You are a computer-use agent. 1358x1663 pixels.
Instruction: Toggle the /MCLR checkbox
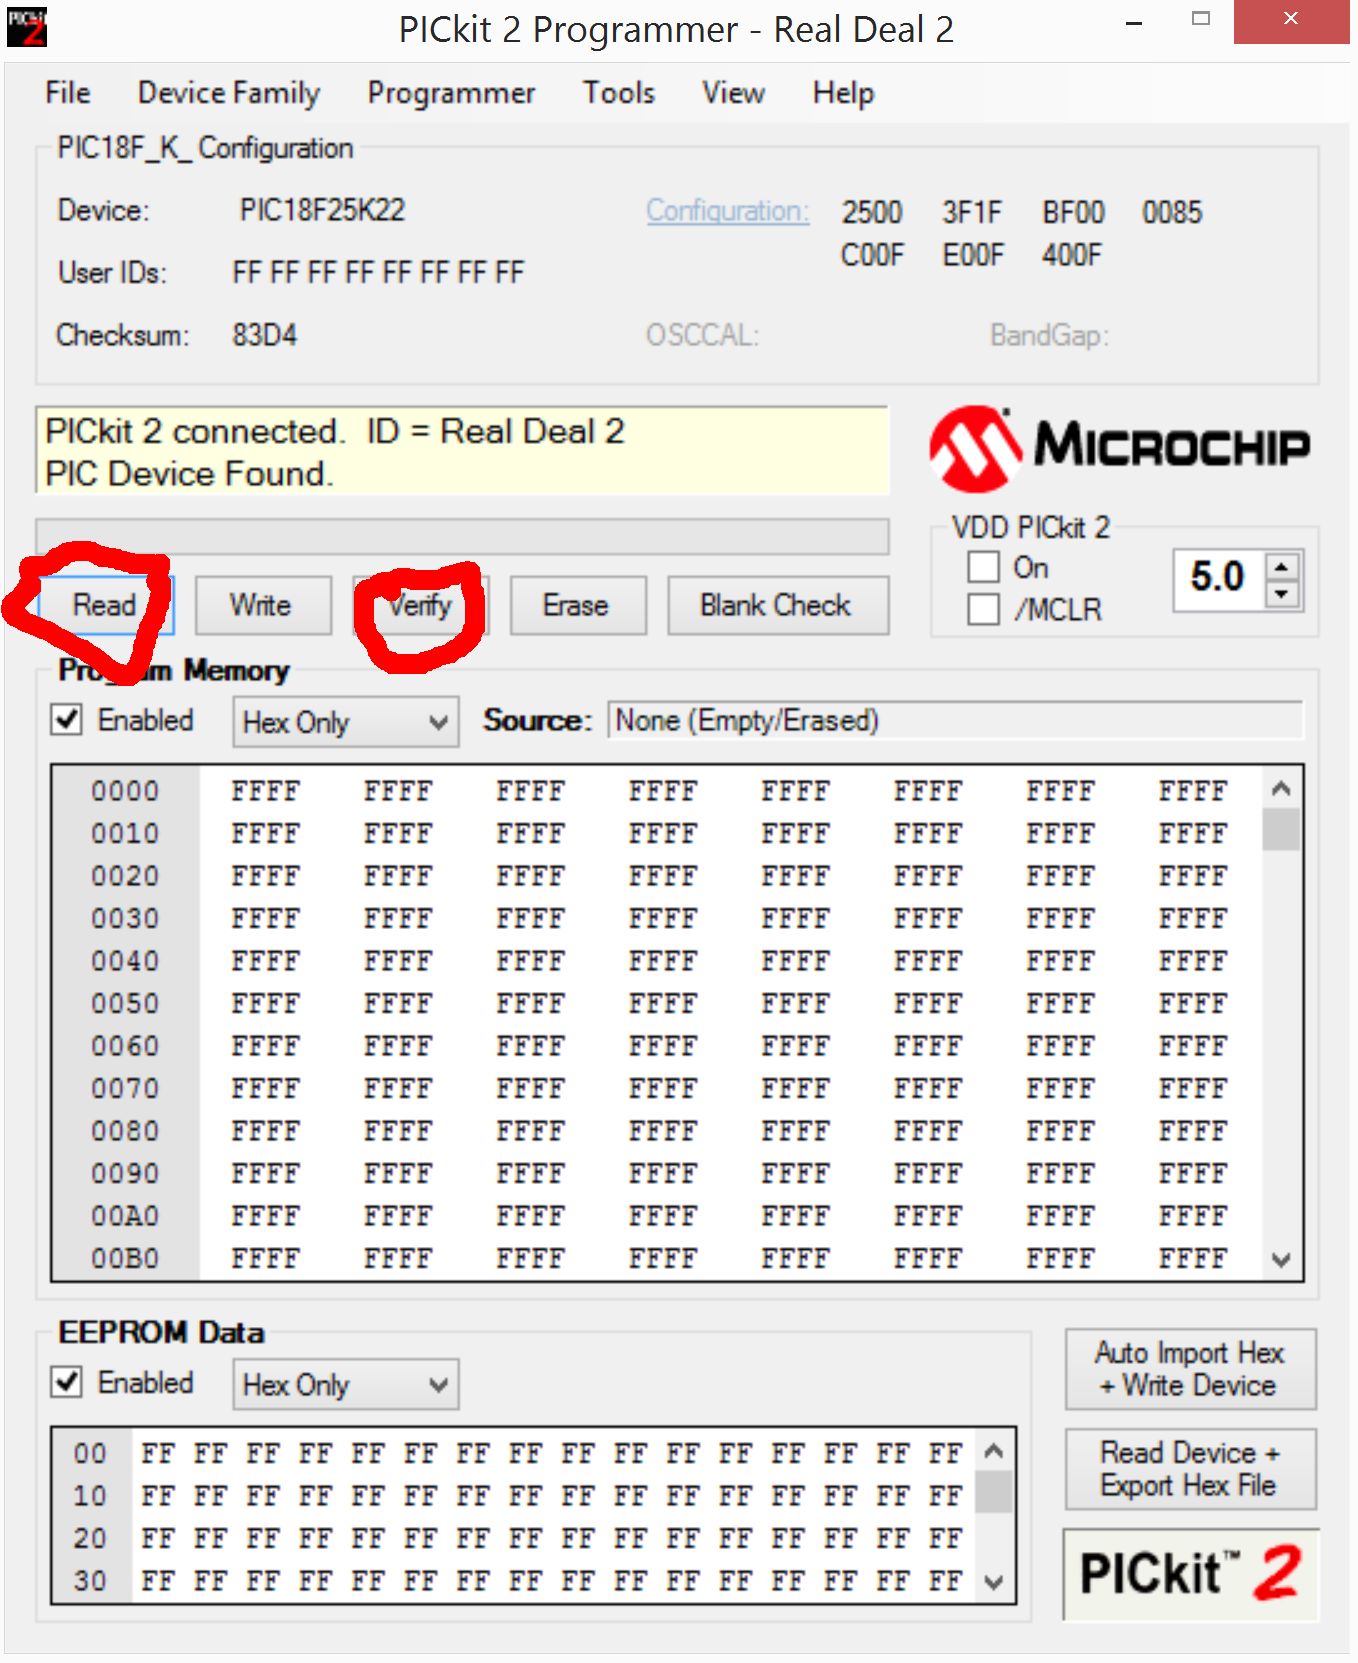click(984, 609)
